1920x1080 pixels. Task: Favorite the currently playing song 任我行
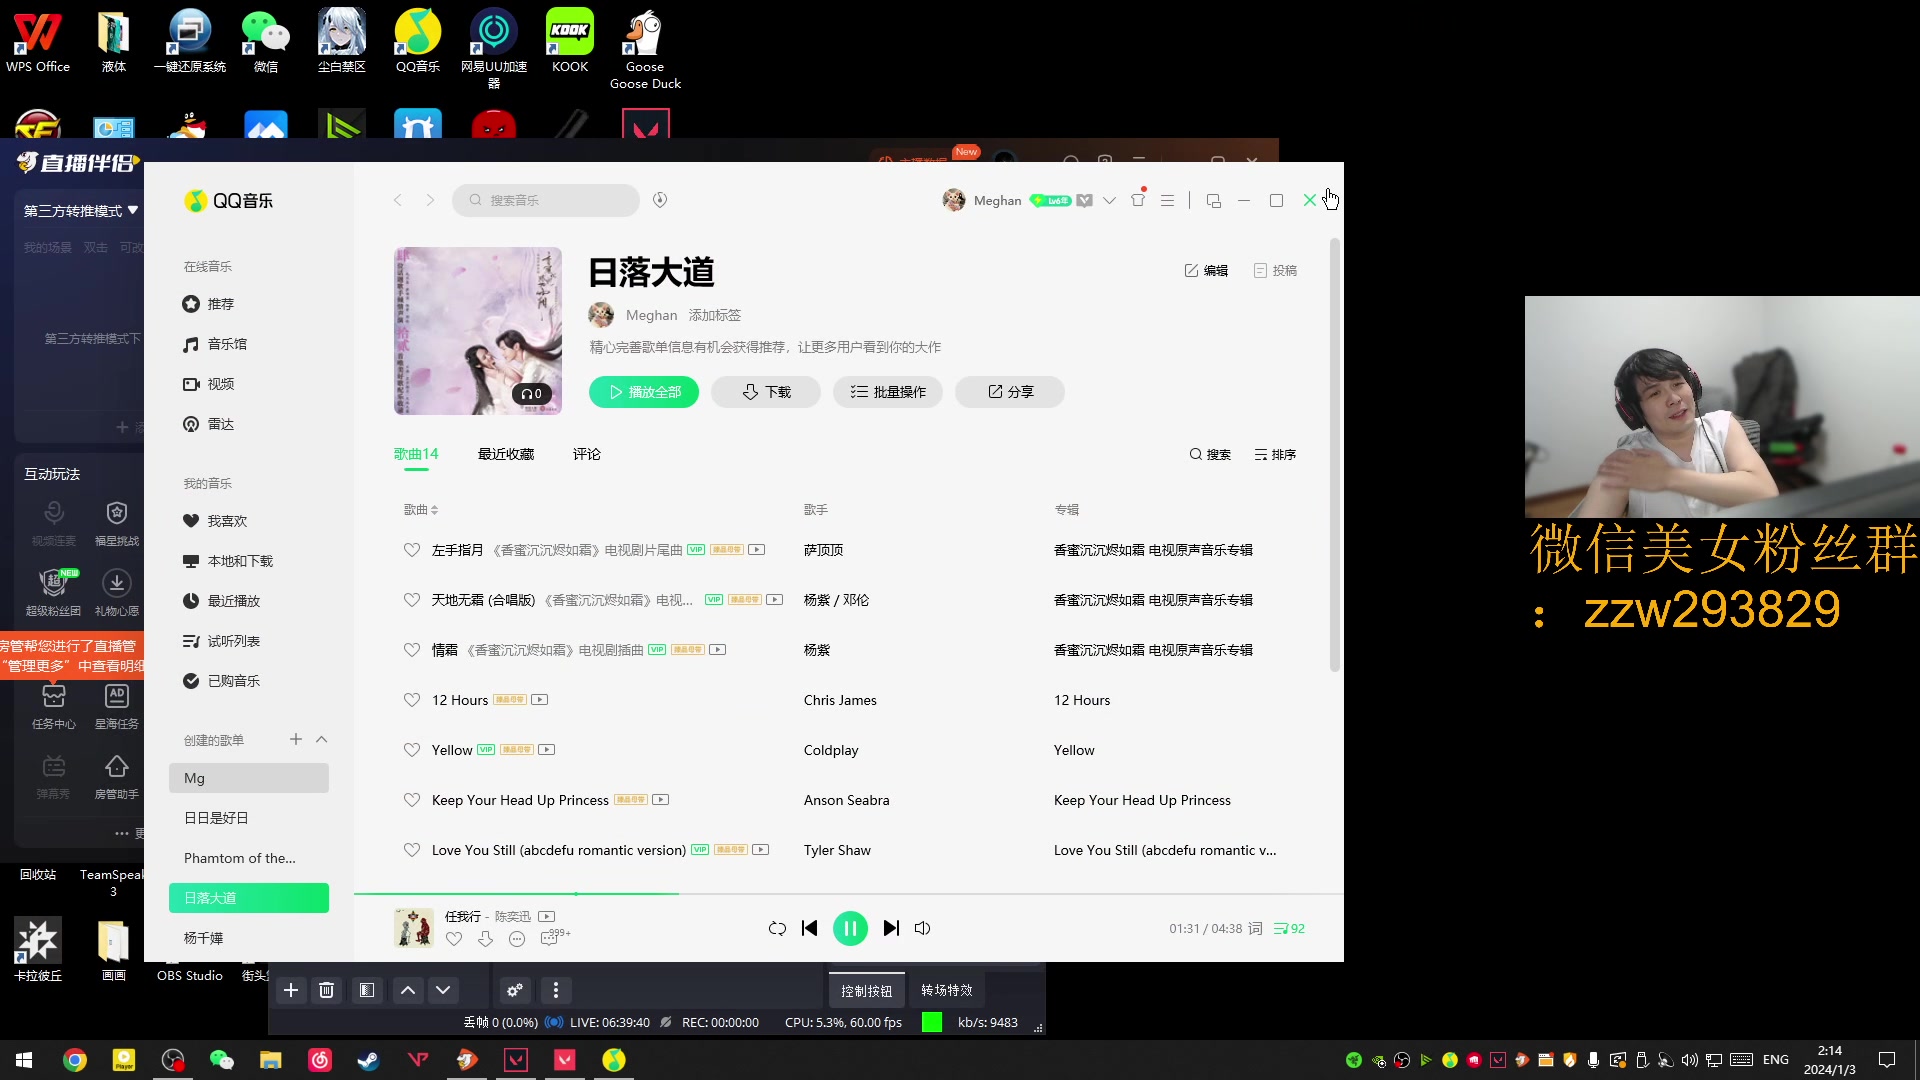[x=455, y=940]
